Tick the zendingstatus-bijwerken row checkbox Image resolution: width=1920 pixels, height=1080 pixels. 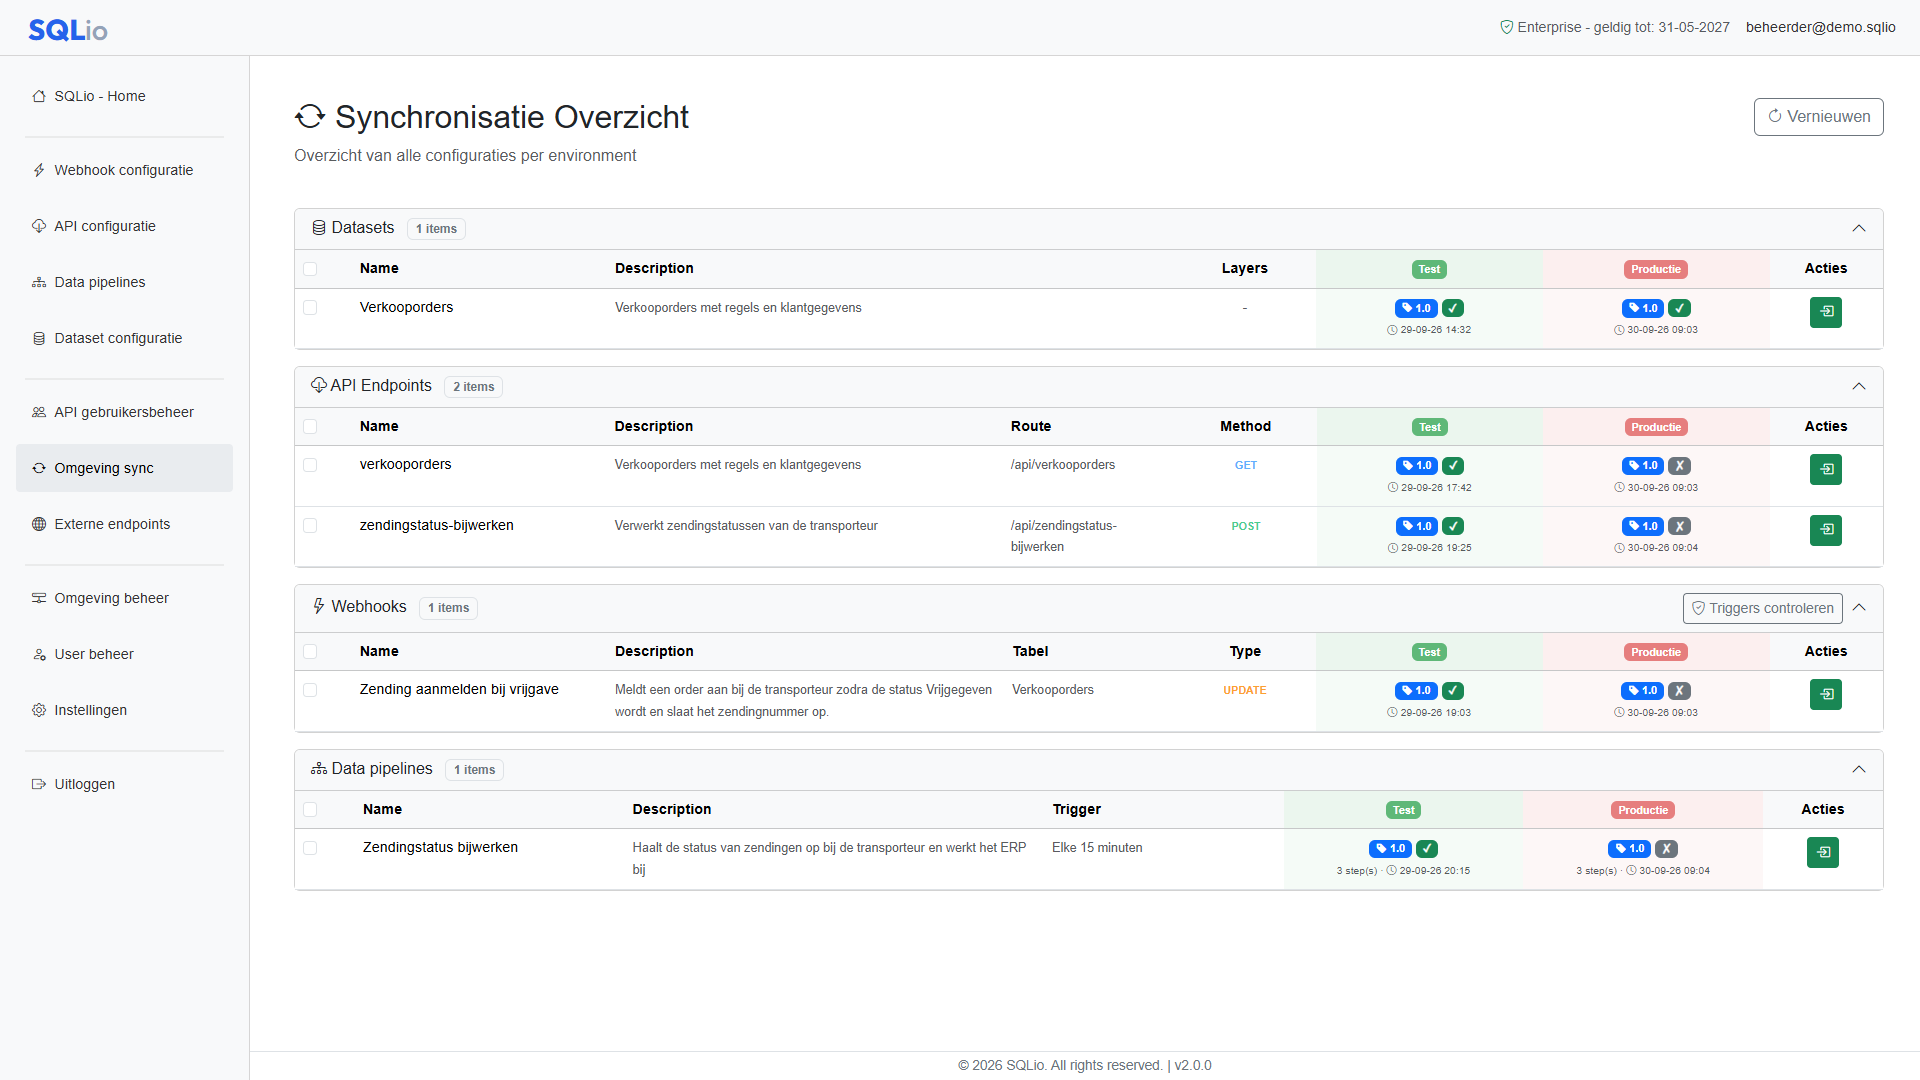click(x=310, y=526)
